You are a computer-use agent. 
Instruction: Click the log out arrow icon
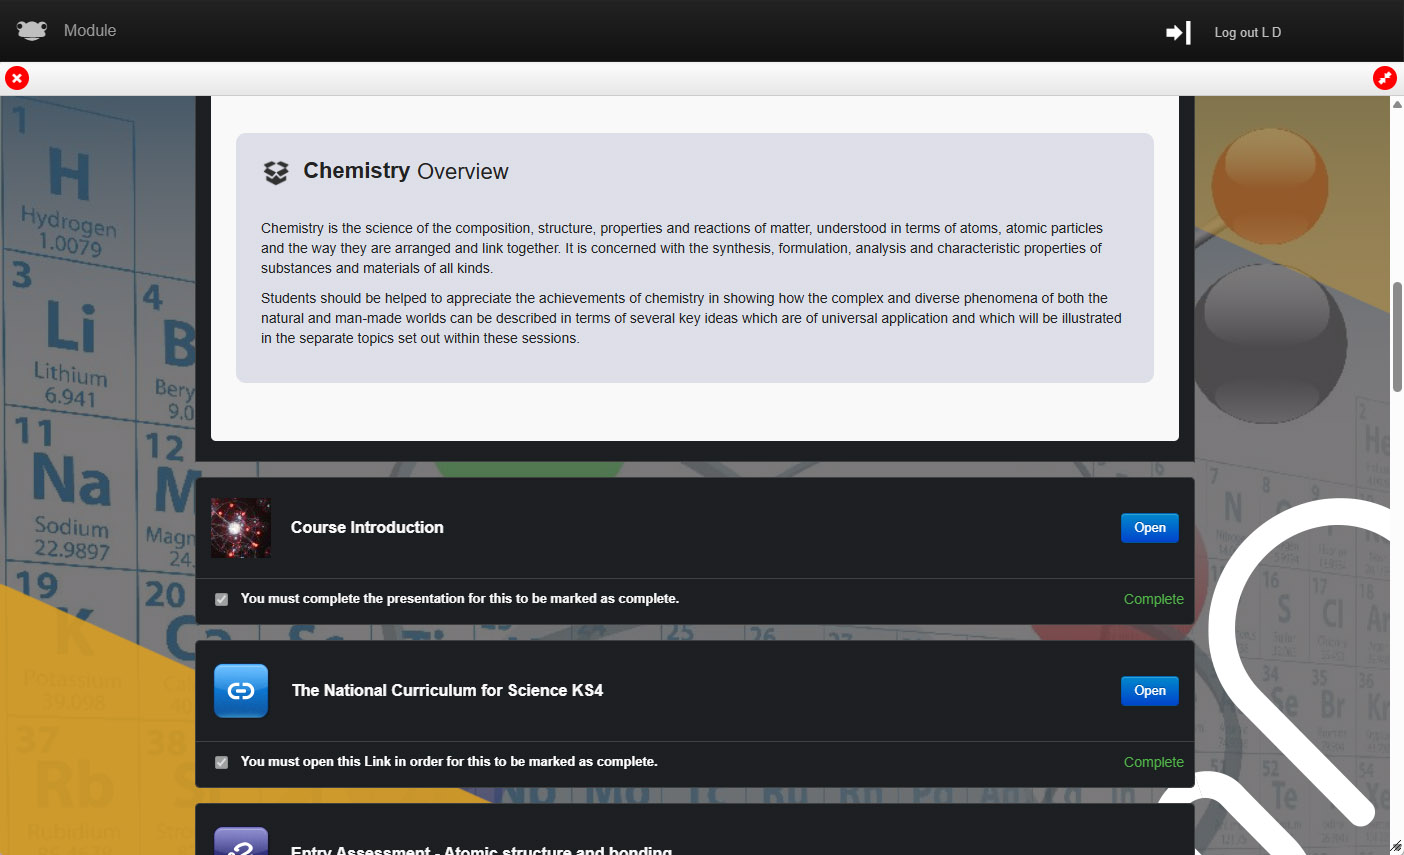1178,33
